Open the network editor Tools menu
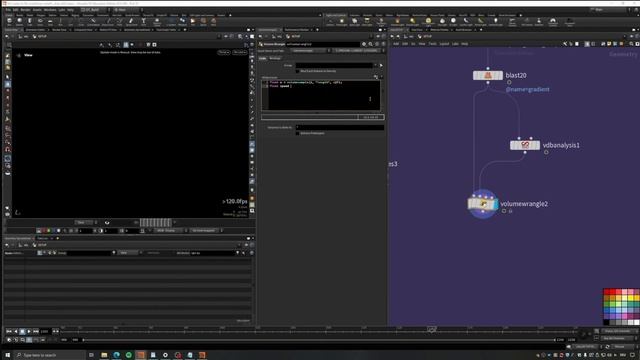Image resolution: width=640 pixels, height=360 pixels. tap(432, 44)
